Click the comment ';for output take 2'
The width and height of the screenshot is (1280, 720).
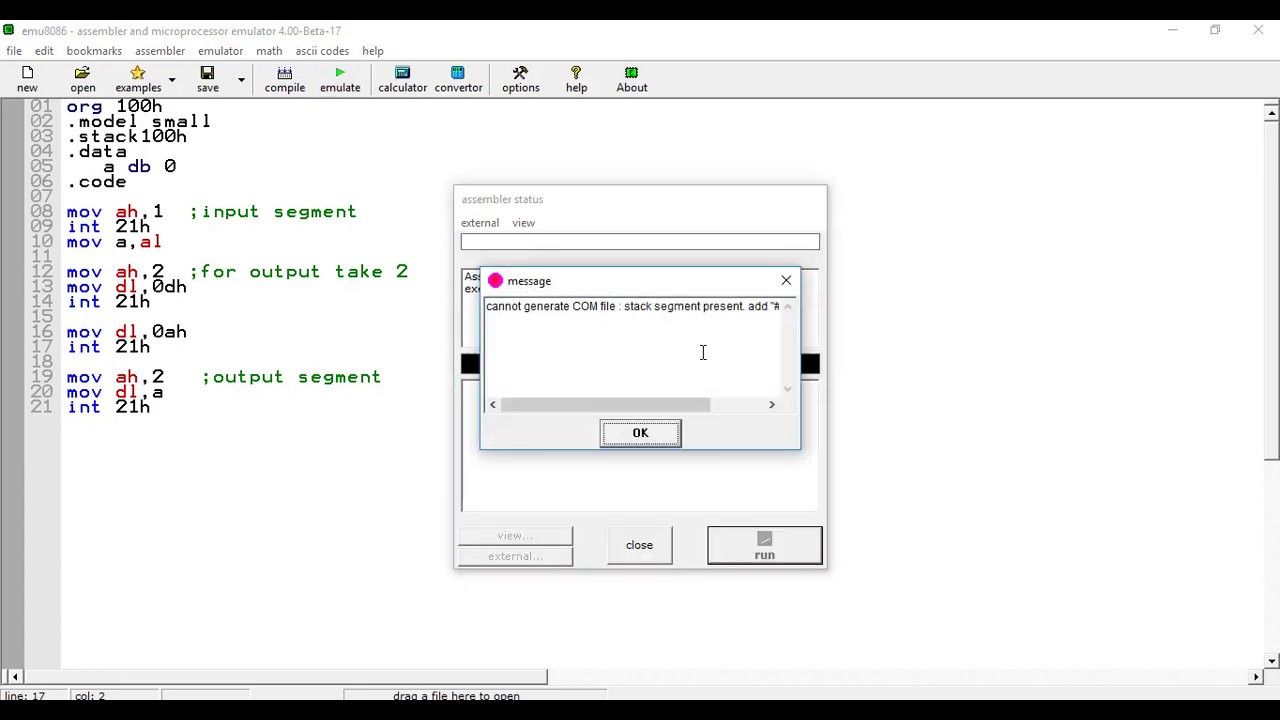point(298,272)
